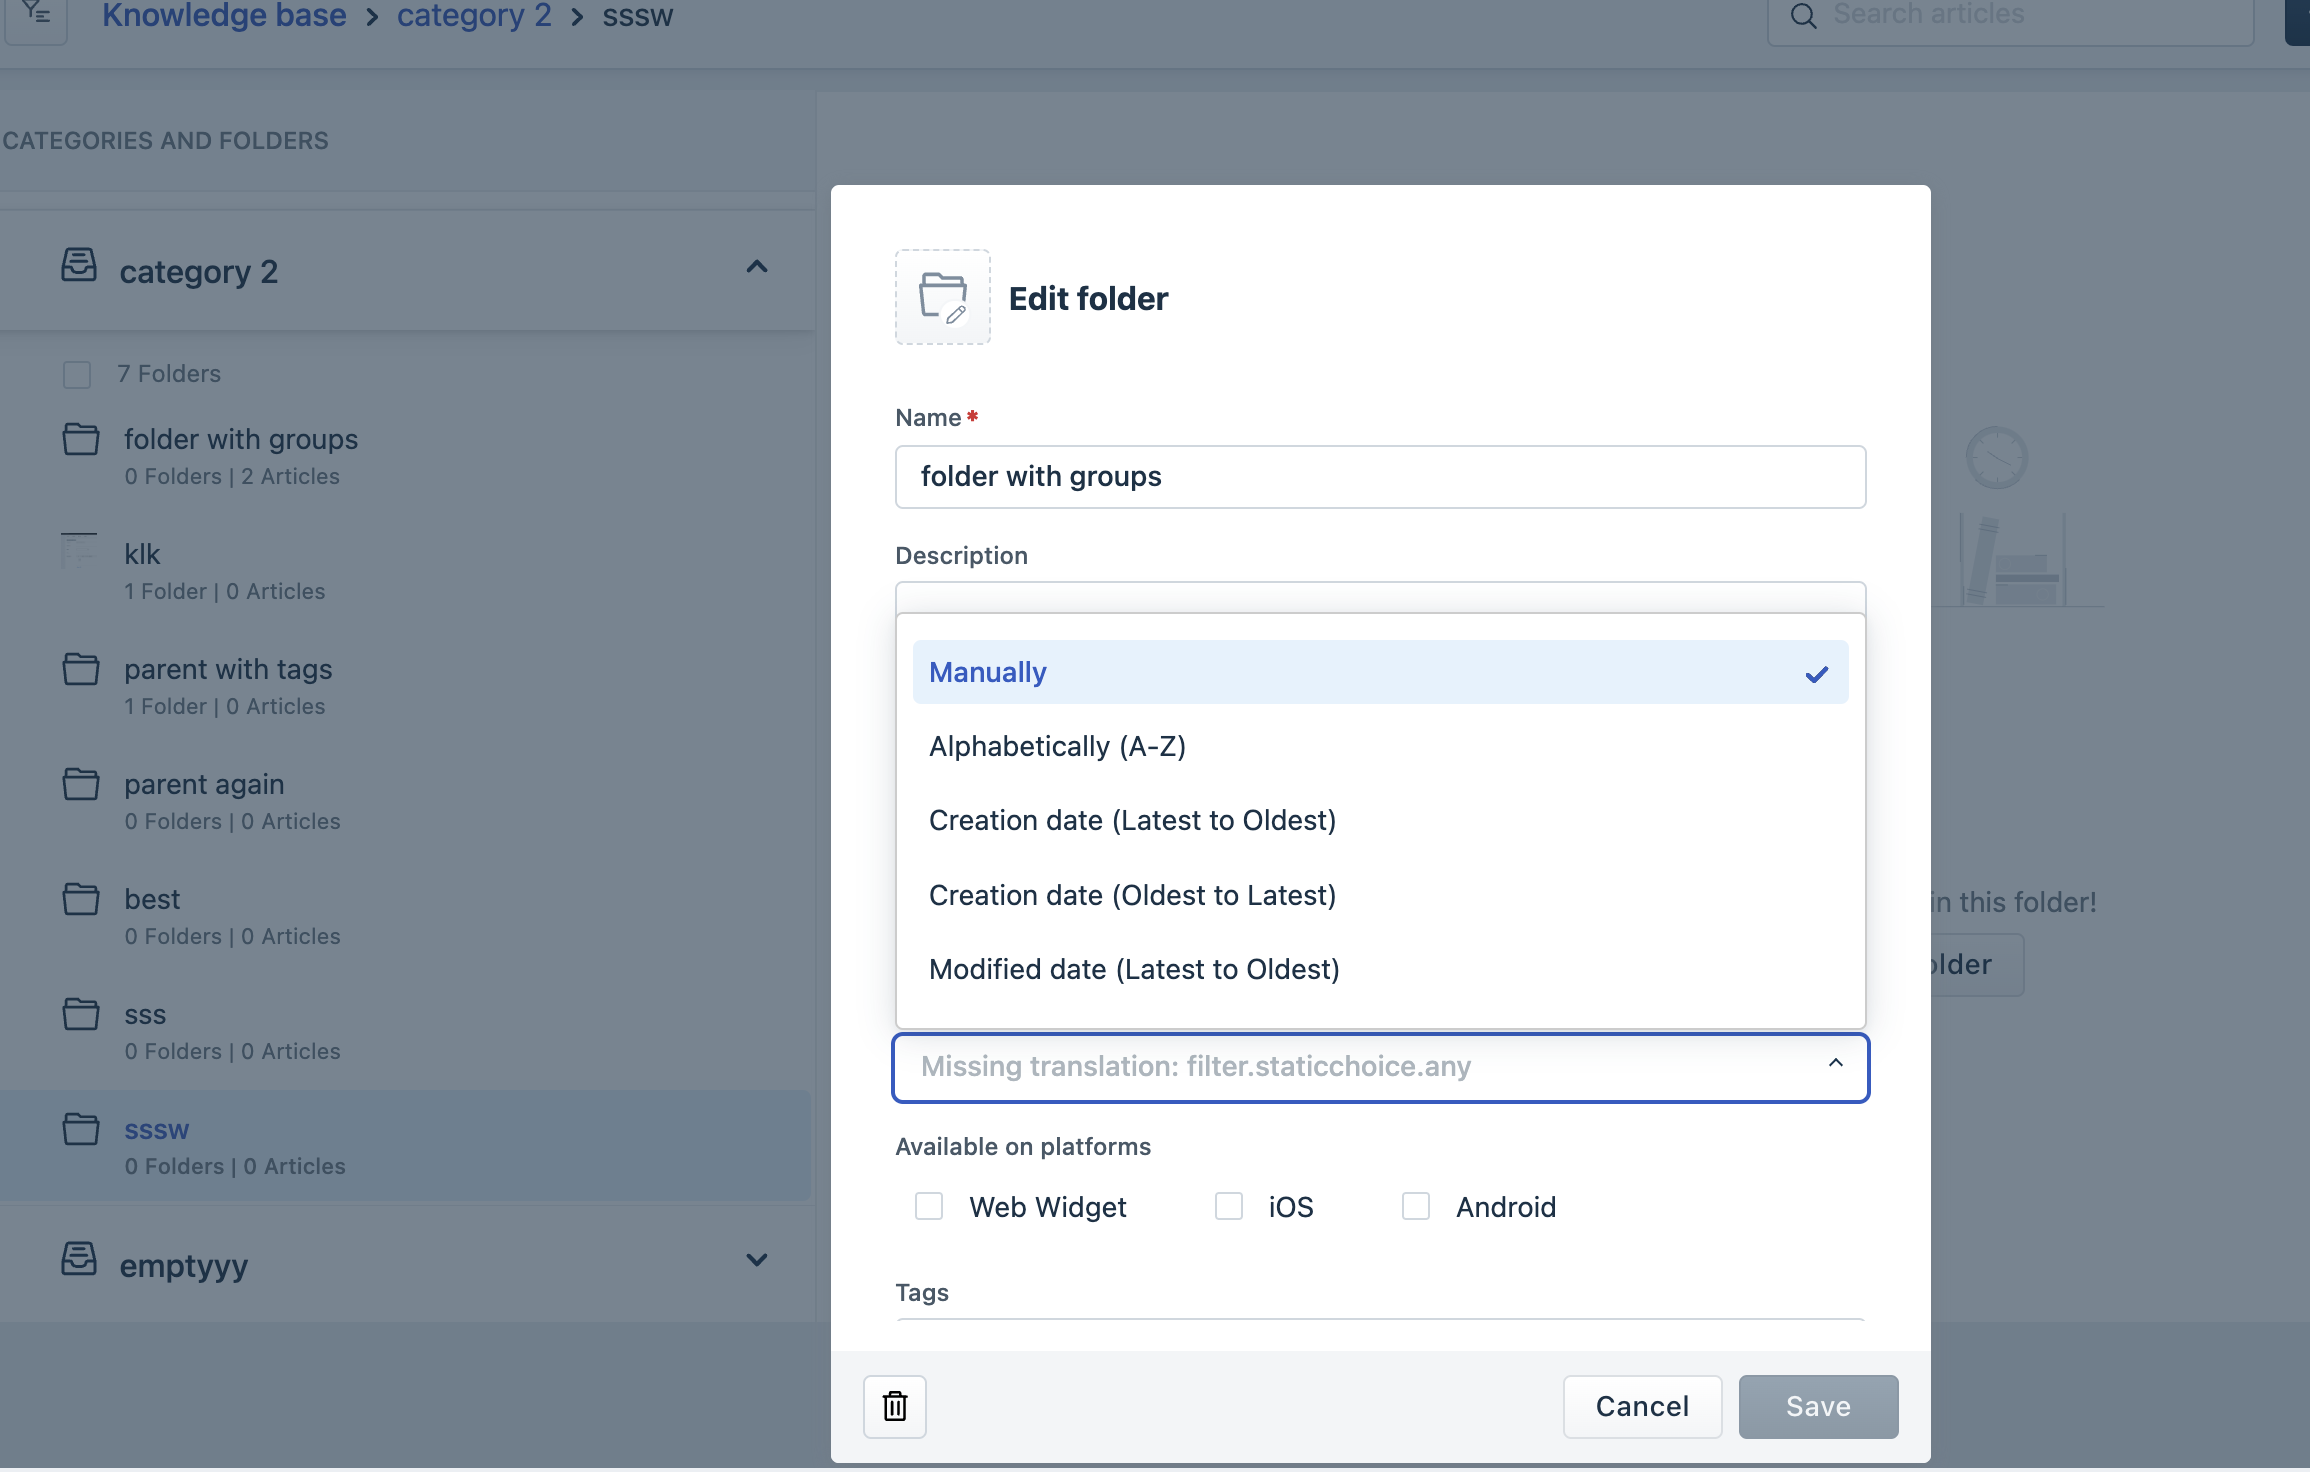
Task: Open the Knowledge base breadcrumb link
Action: [224, 16]
